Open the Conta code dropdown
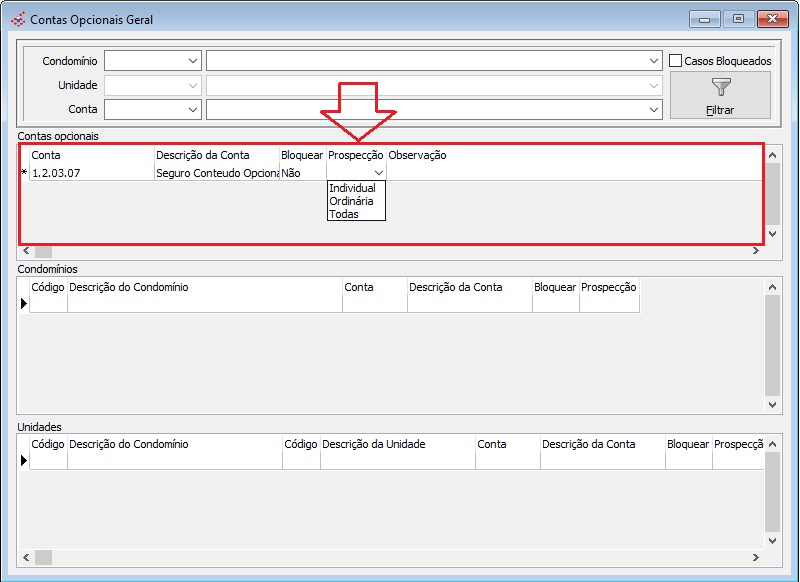 tap(193, 109)
